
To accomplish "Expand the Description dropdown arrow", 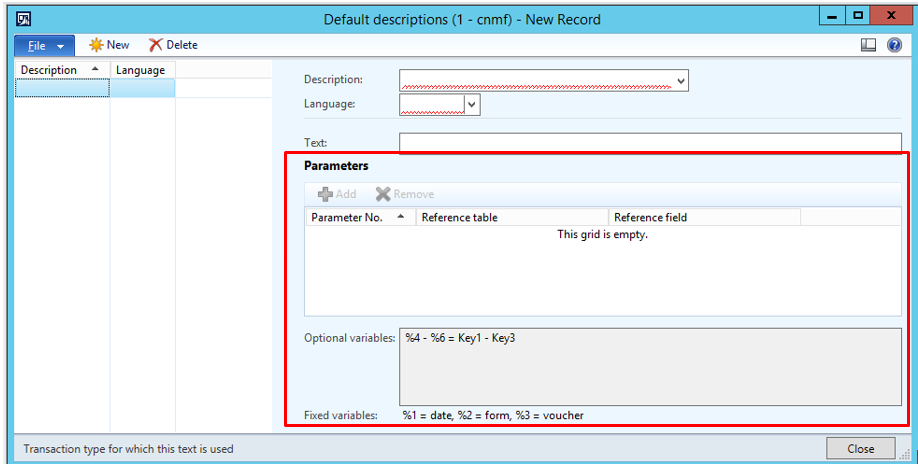I will coord(681,80).
